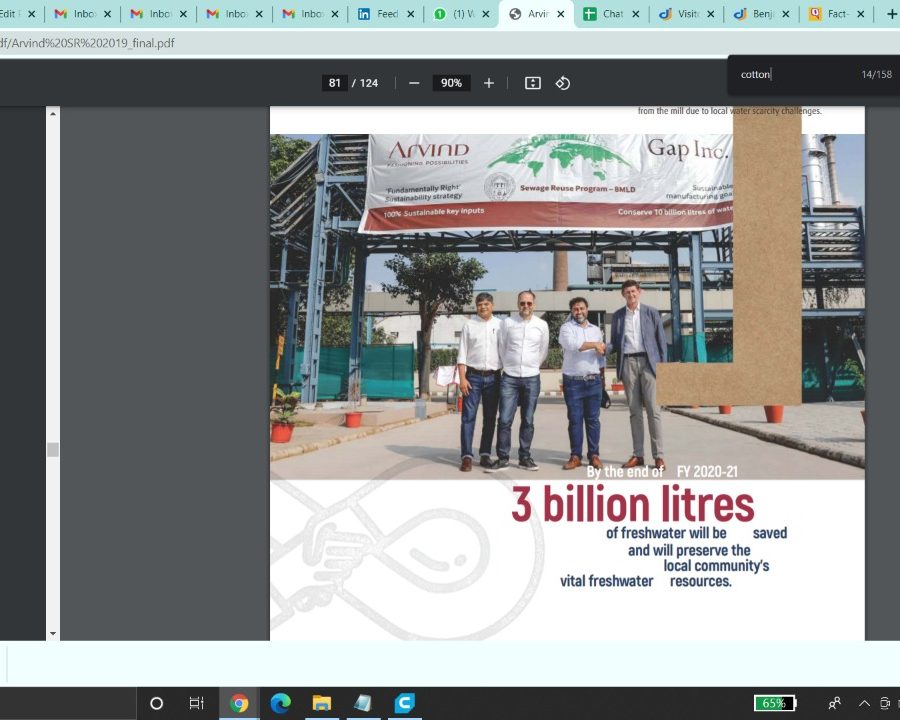Click the fit to page icon

(533, 83)
